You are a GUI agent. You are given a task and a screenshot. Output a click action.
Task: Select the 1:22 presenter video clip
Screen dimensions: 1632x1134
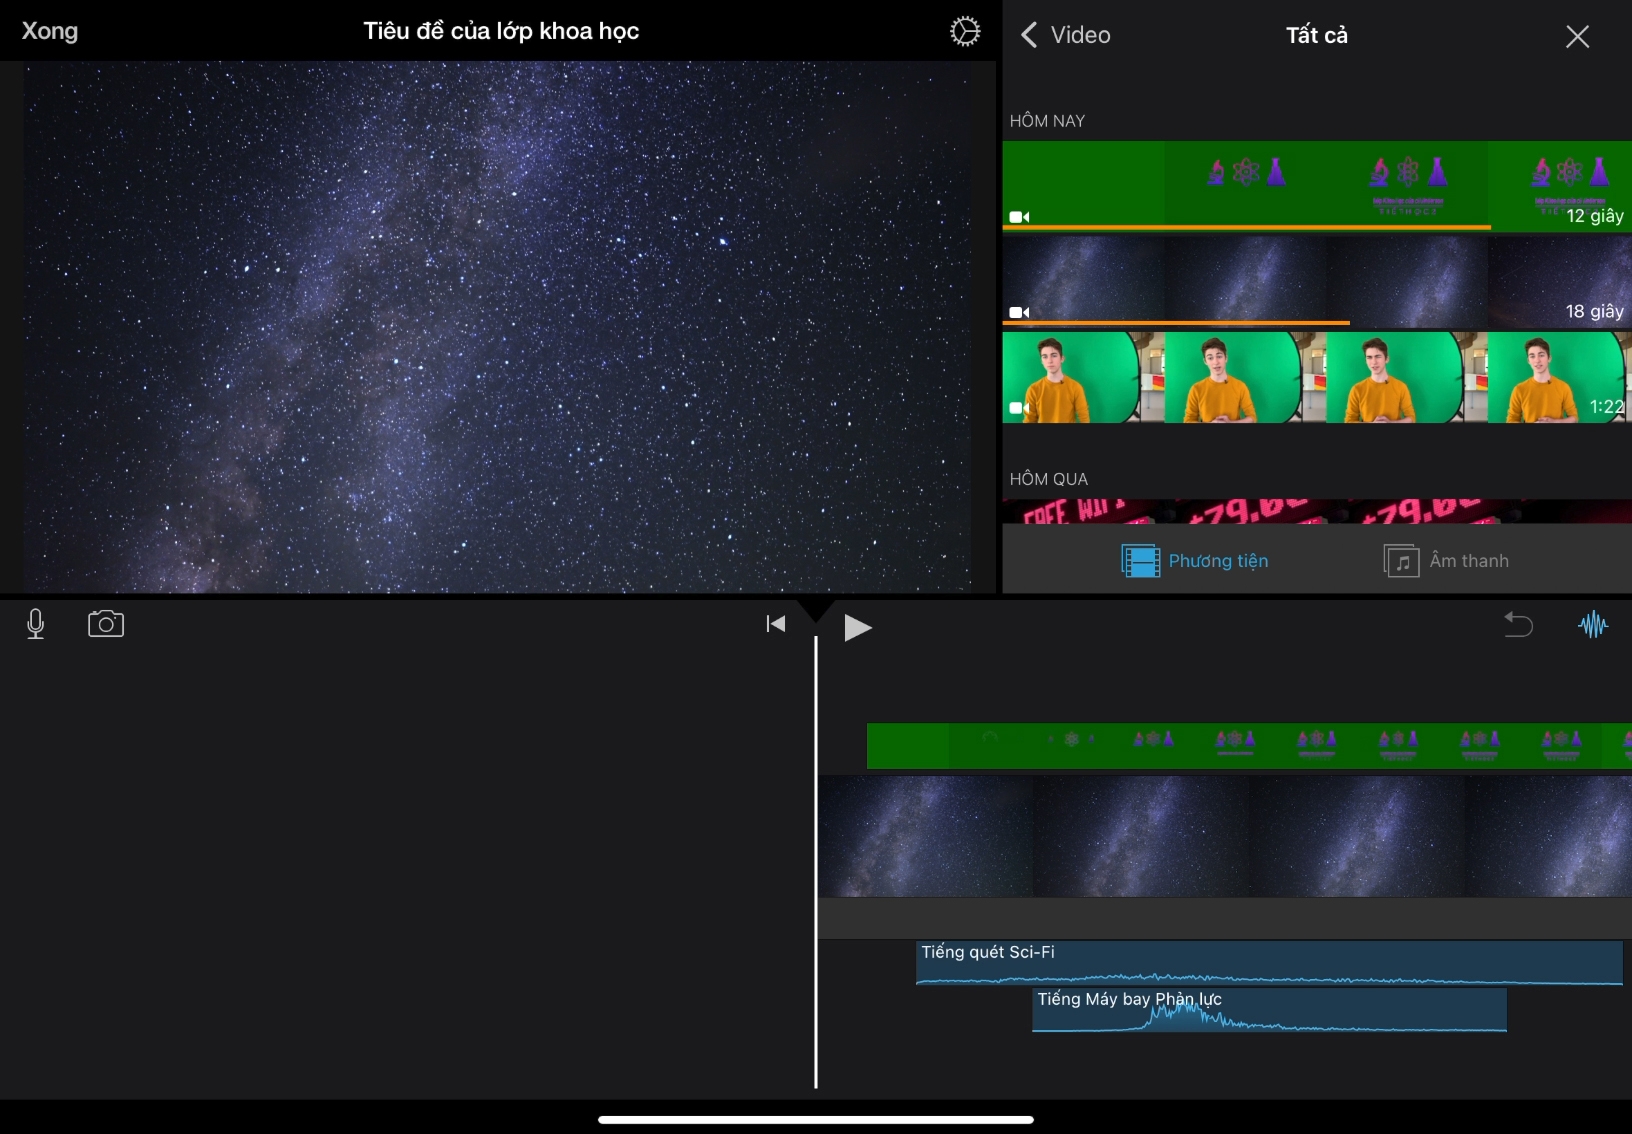point(1316,378)
